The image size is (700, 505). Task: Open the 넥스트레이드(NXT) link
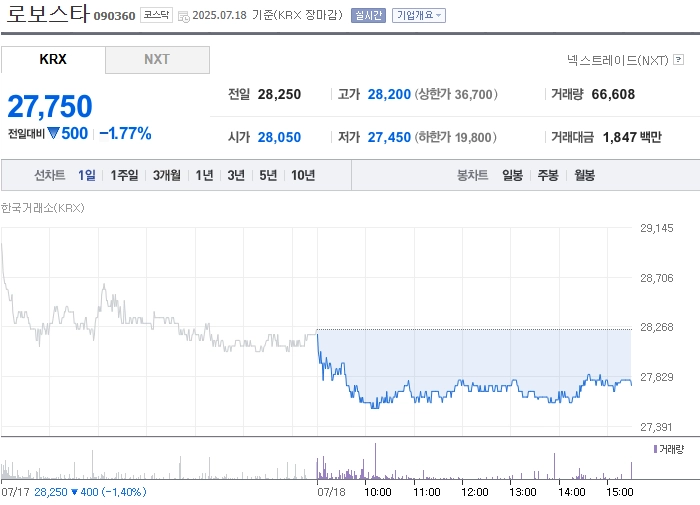[x=618, y=60]
